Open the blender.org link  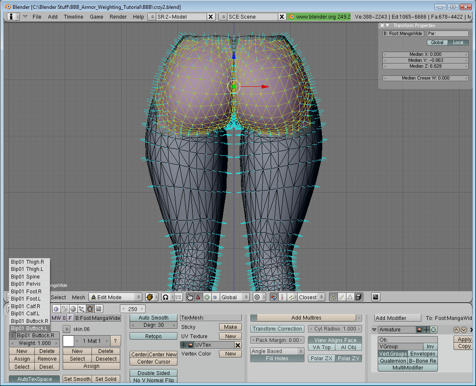pyautogui.click(x=320, y=17)
